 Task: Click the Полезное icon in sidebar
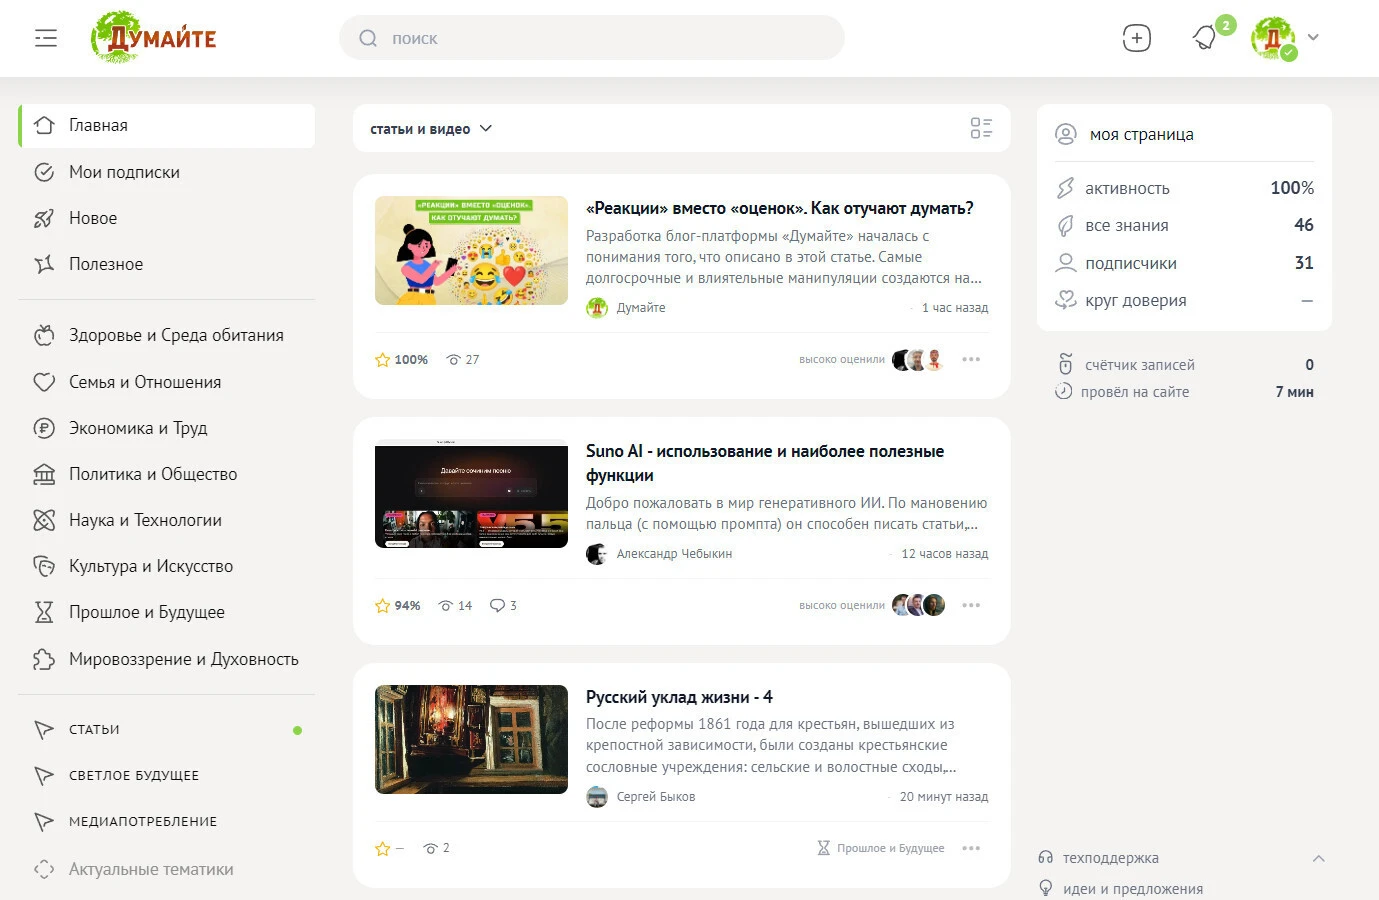tap(44, 264)
